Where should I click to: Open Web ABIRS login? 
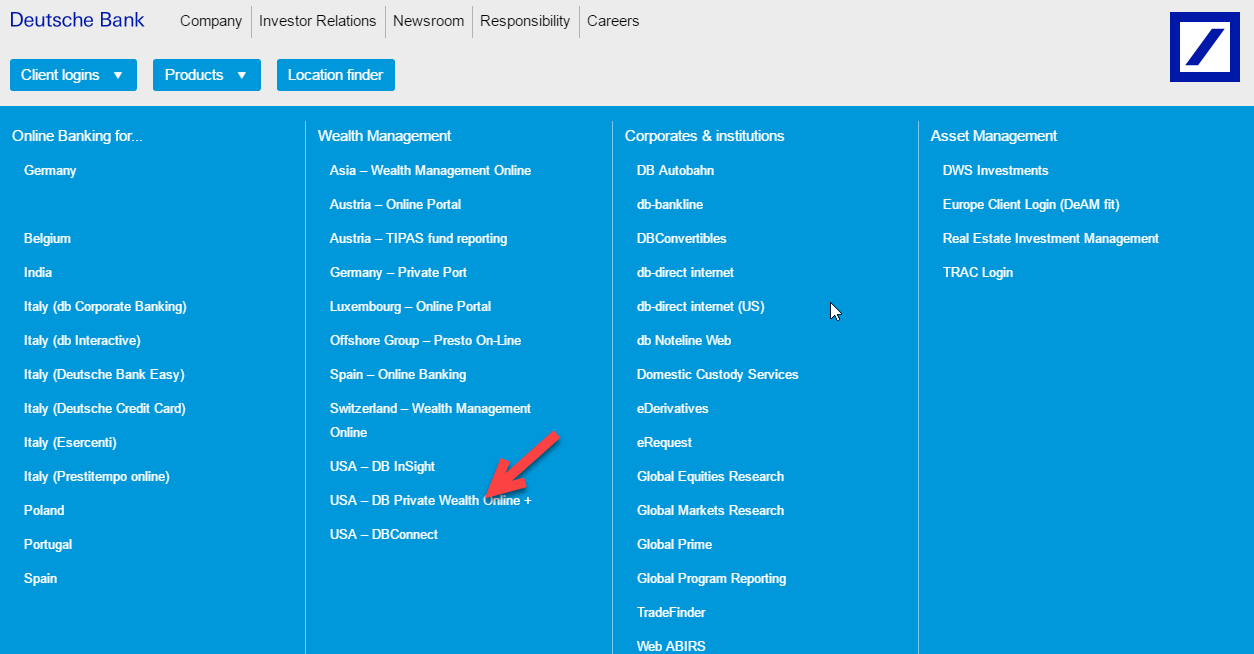[x=671, y=646]
